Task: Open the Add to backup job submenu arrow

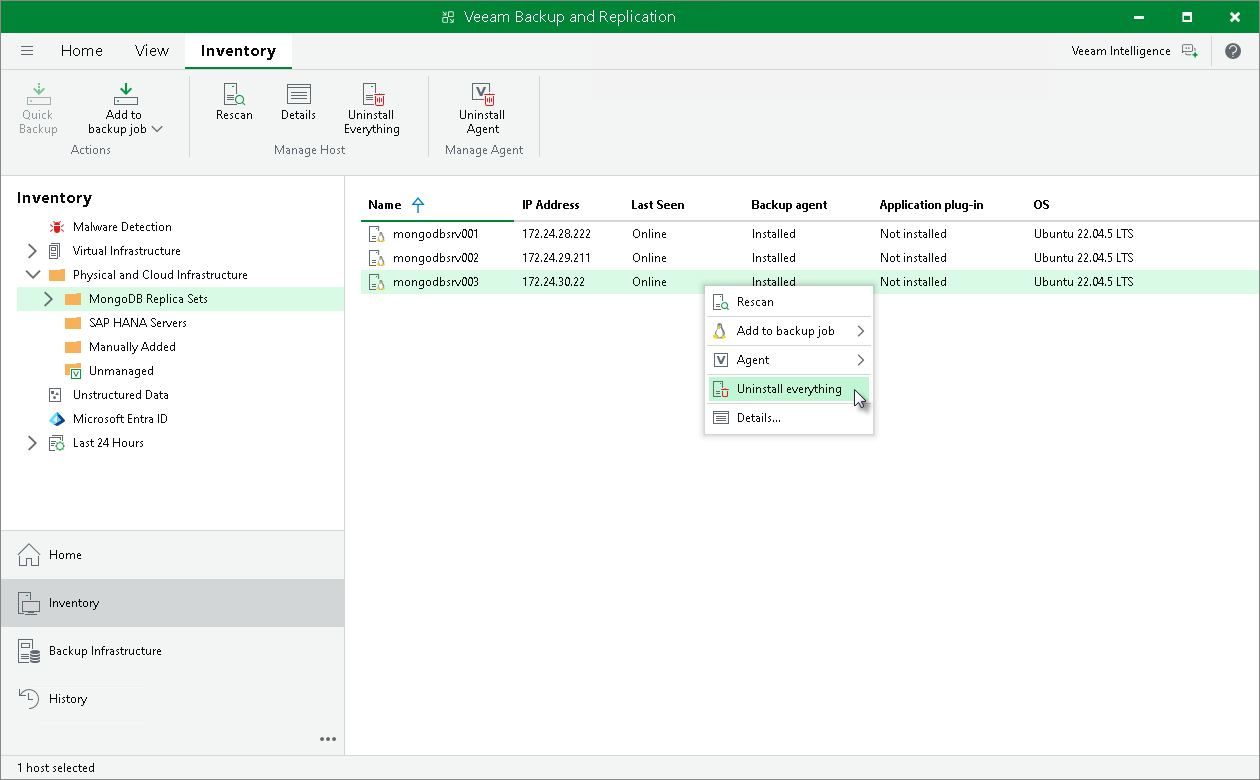Action: [x=860, y=331]
